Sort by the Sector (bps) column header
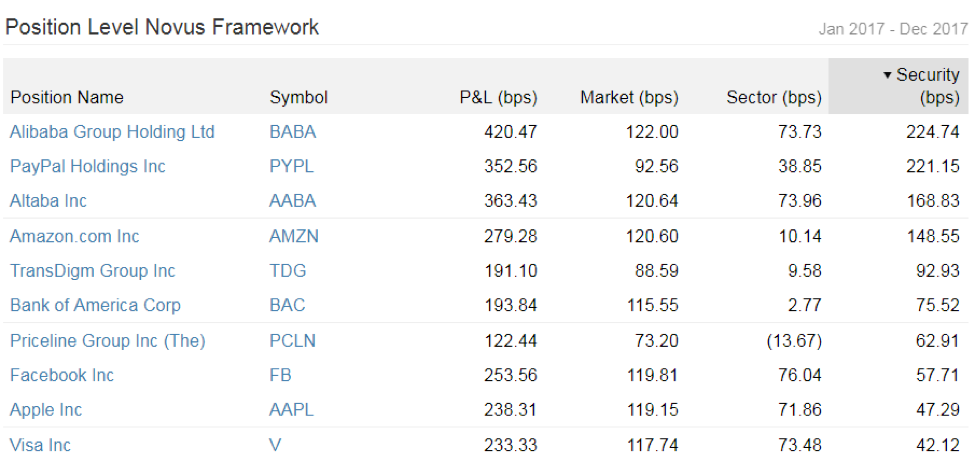This screenshot has height=462, width=975. tap(774, 98)
